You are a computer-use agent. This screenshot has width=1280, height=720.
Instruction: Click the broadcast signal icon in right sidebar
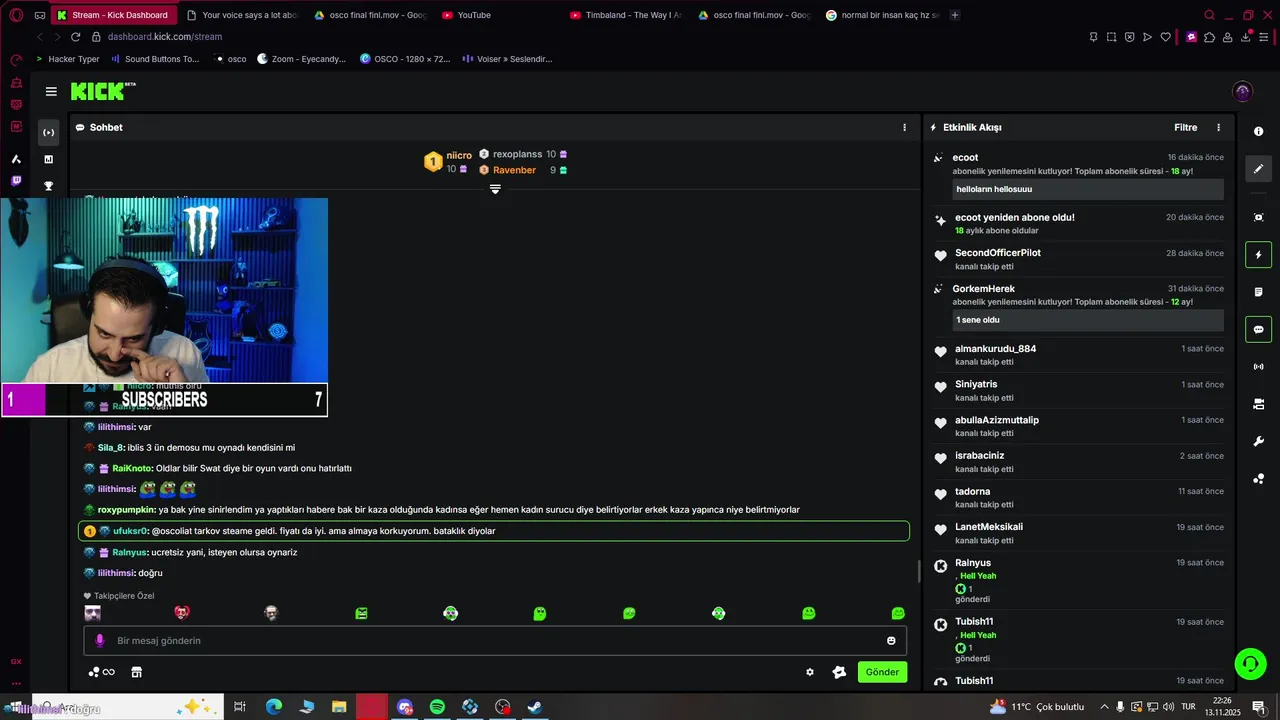[x=1258, y=367]
